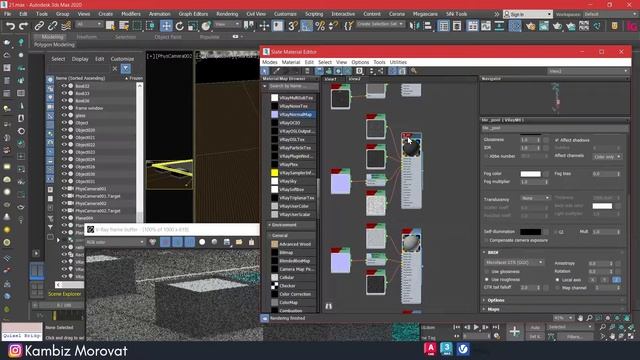Open the Select by Name dialog icon
Screen dimensions: 640x360
point(124,26)
